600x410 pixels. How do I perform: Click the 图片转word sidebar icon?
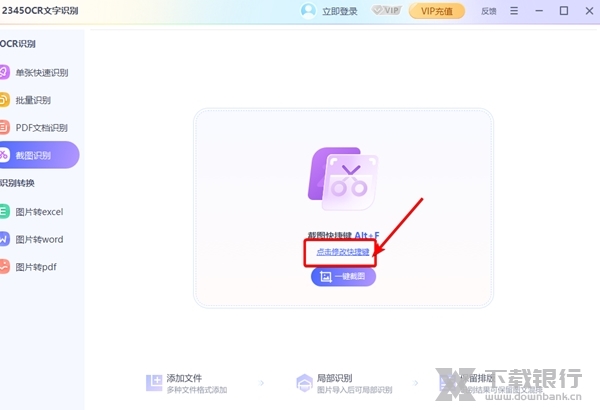tap(4, 239)
